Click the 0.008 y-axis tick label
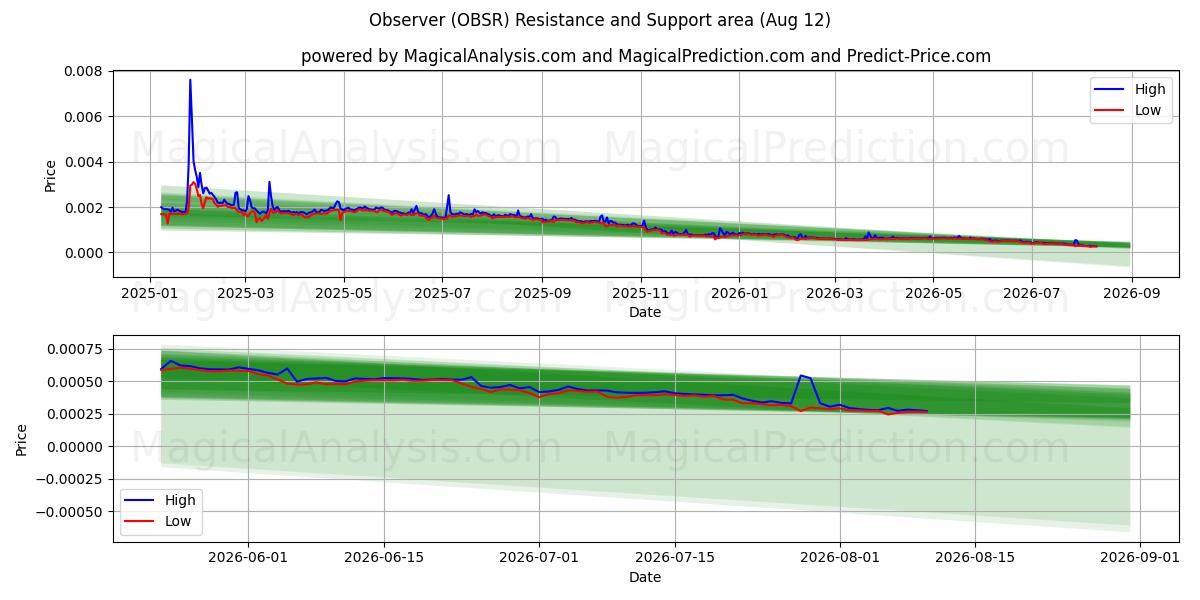Viewport: 1200px width, 600px height. [84, 71]
